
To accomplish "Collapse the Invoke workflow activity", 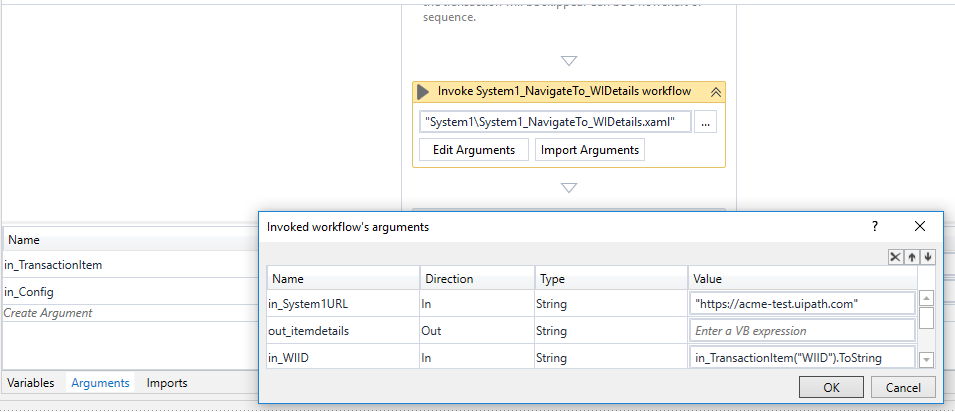I will click(x=715, y=92).
